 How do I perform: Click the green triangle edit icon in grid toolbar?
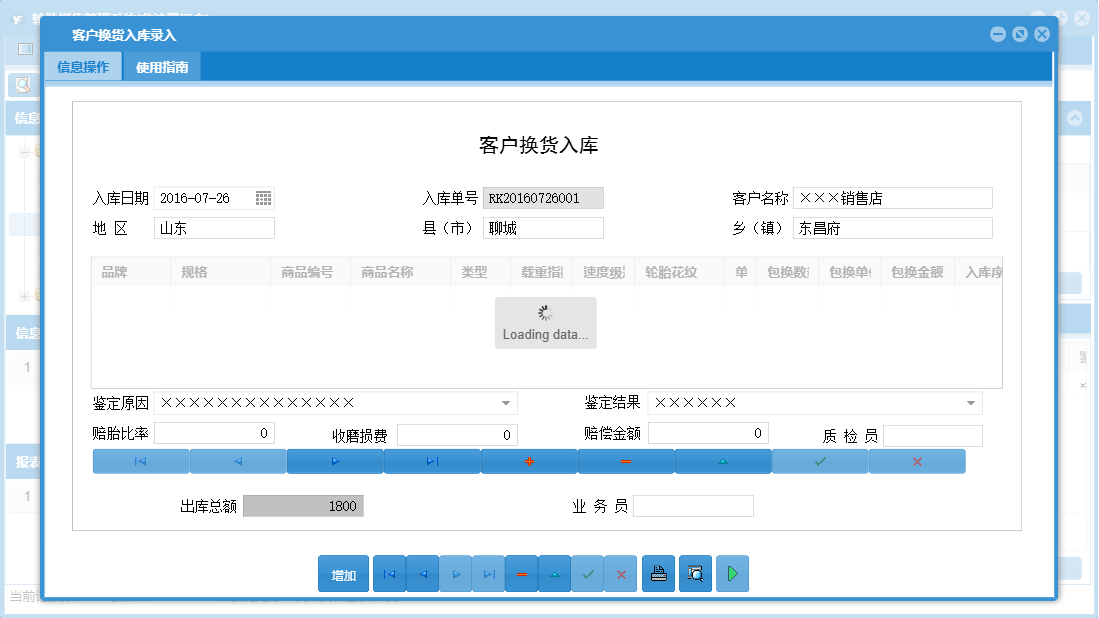[x=722, y=461]
